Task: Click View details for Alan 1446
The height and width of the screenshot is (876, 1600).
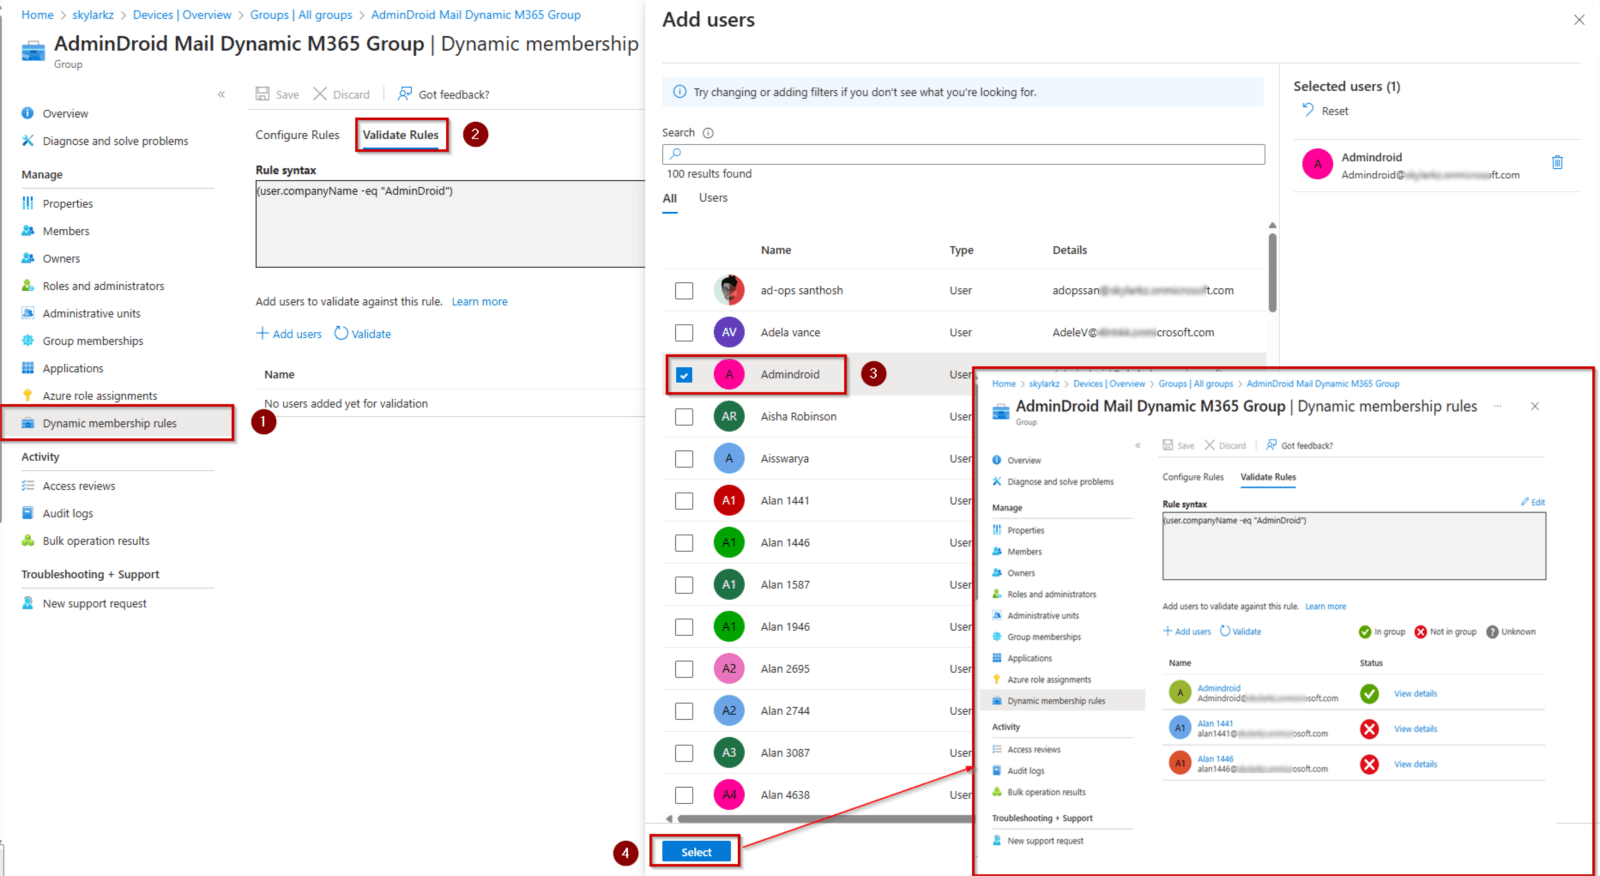Action: (1415, 764)
